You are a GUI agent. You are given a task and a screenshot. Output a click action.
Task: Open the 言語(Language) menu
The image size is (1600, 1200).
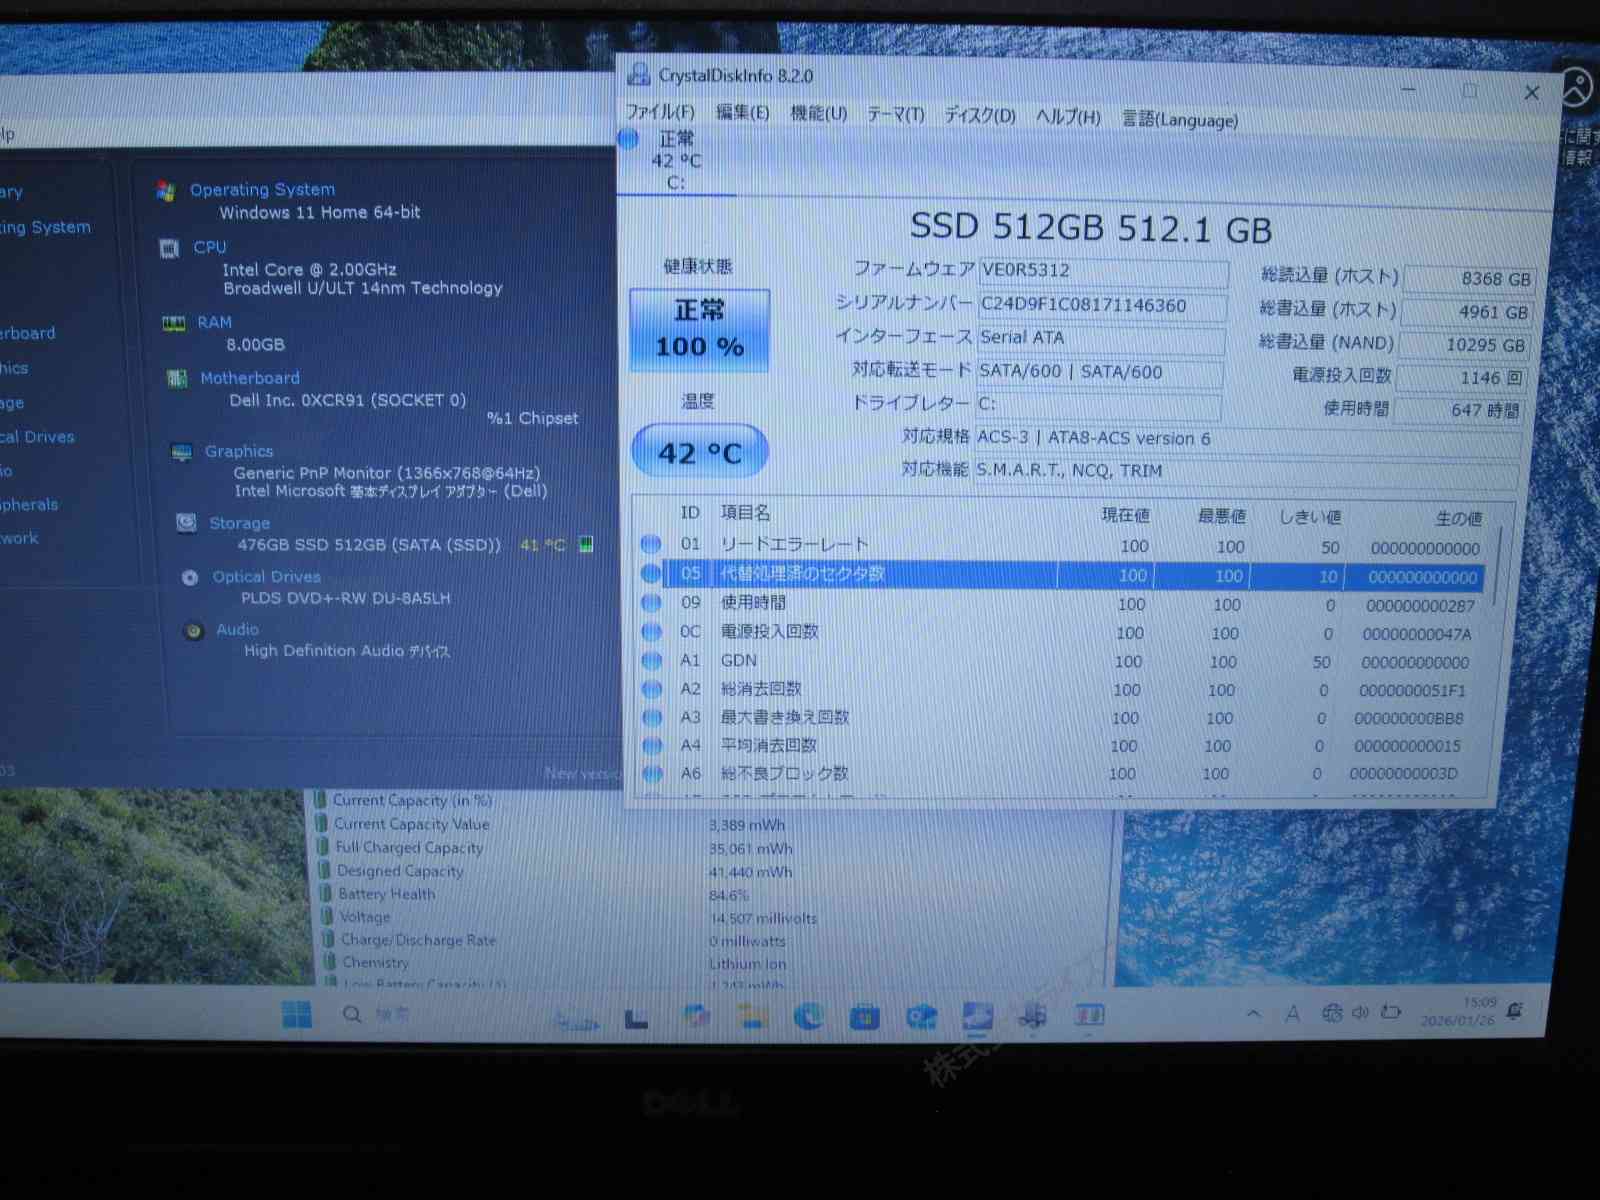(x=1179, y=120)
